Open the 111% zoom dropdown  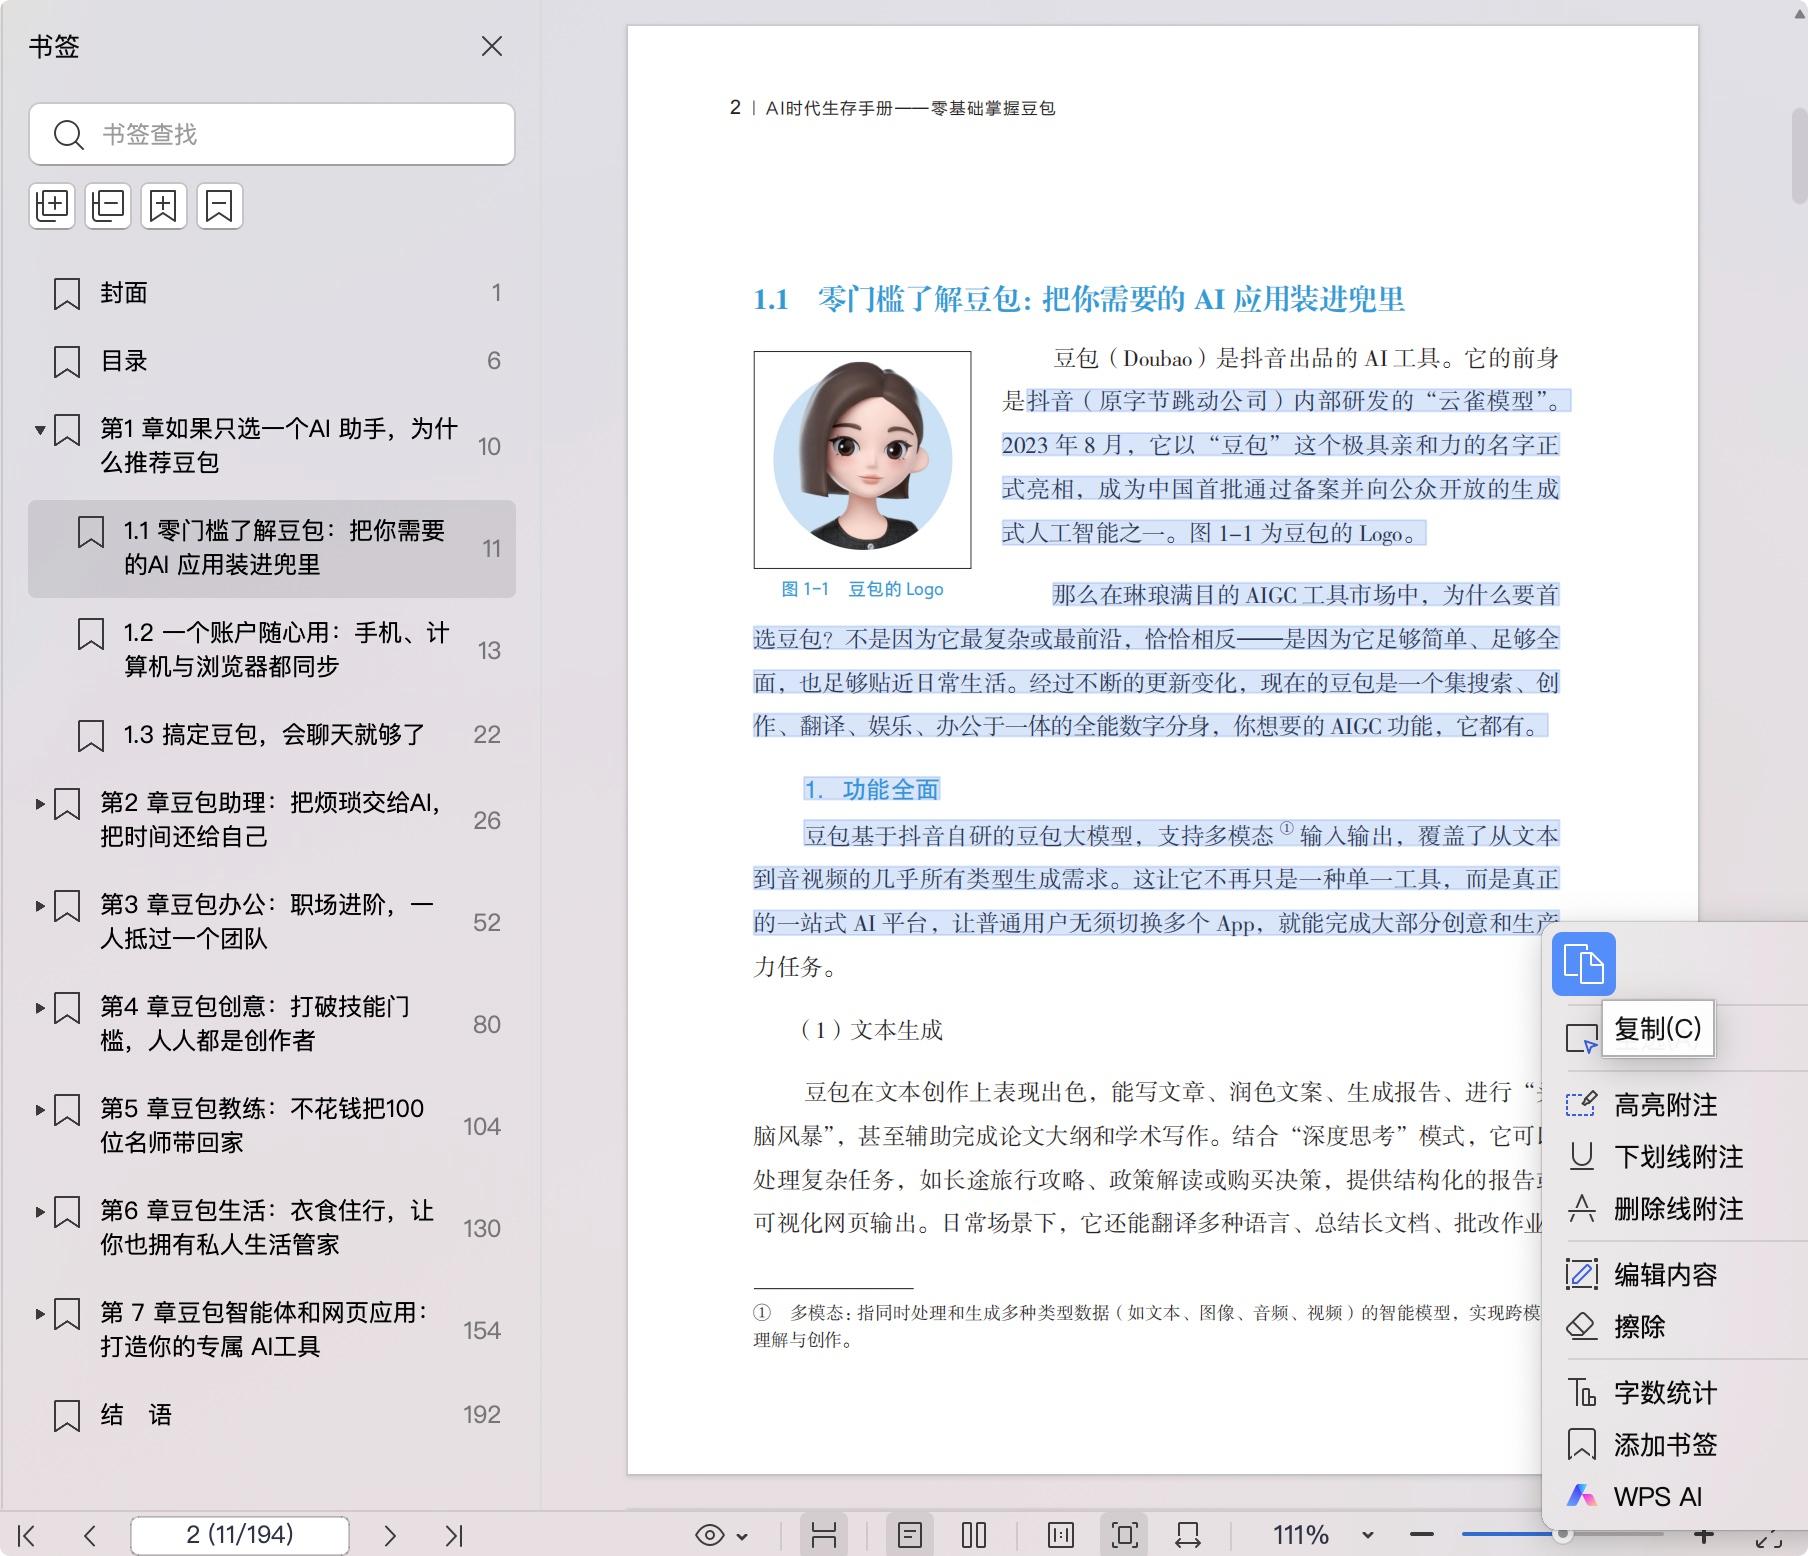click(1368, 1535)
